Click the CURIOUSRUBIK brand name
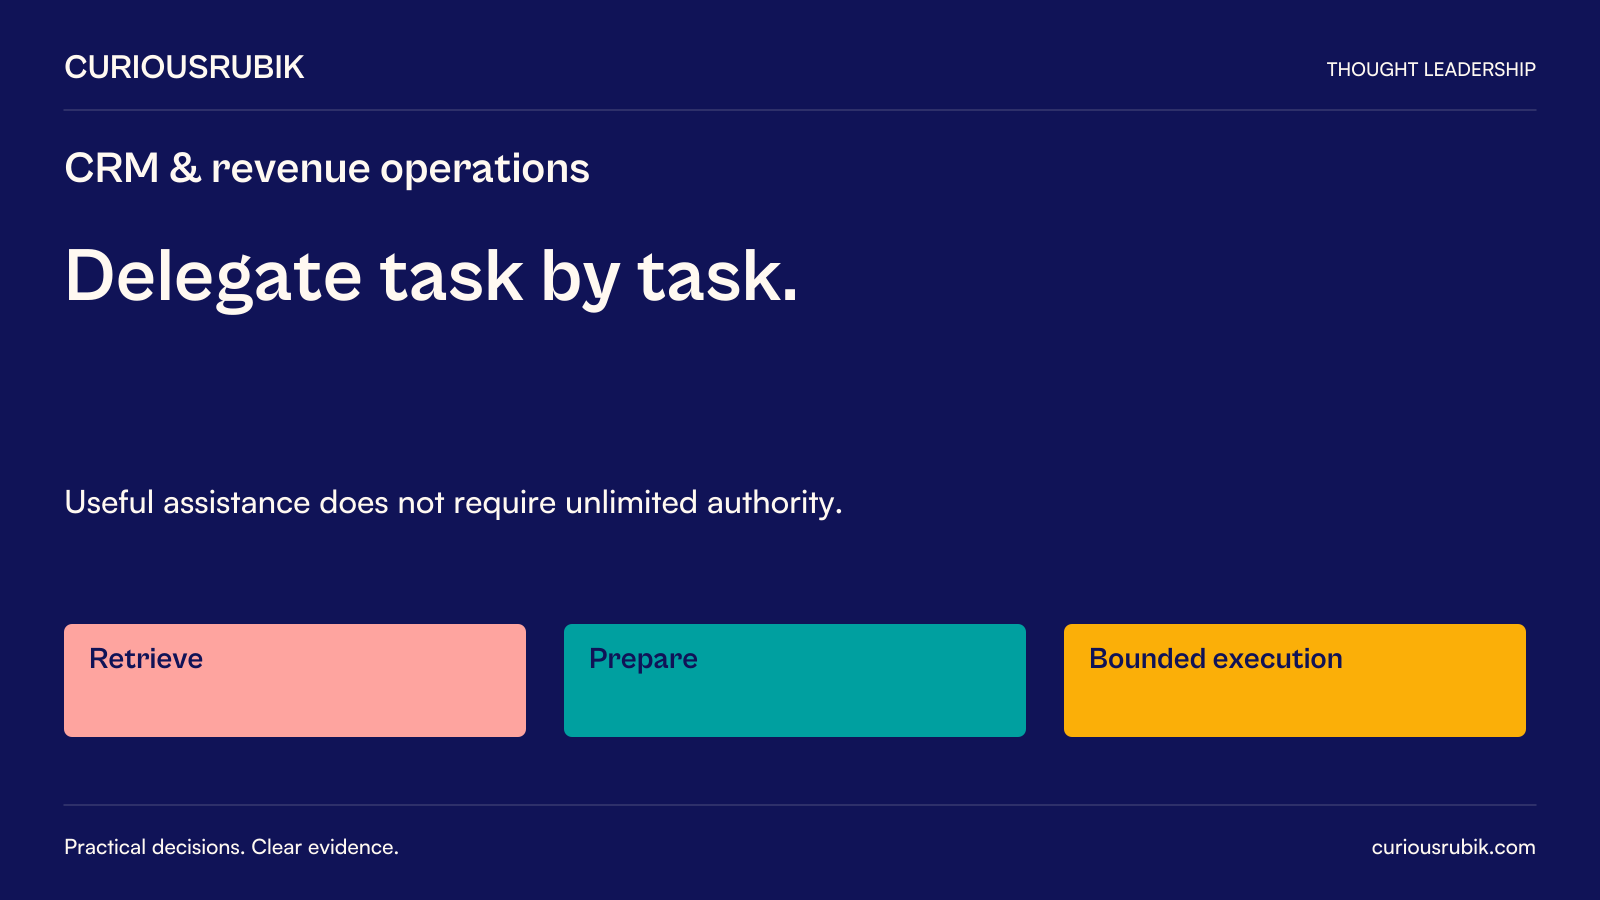Image resolution: width=1600 pixels, height=900 pixels. (184, 67)
